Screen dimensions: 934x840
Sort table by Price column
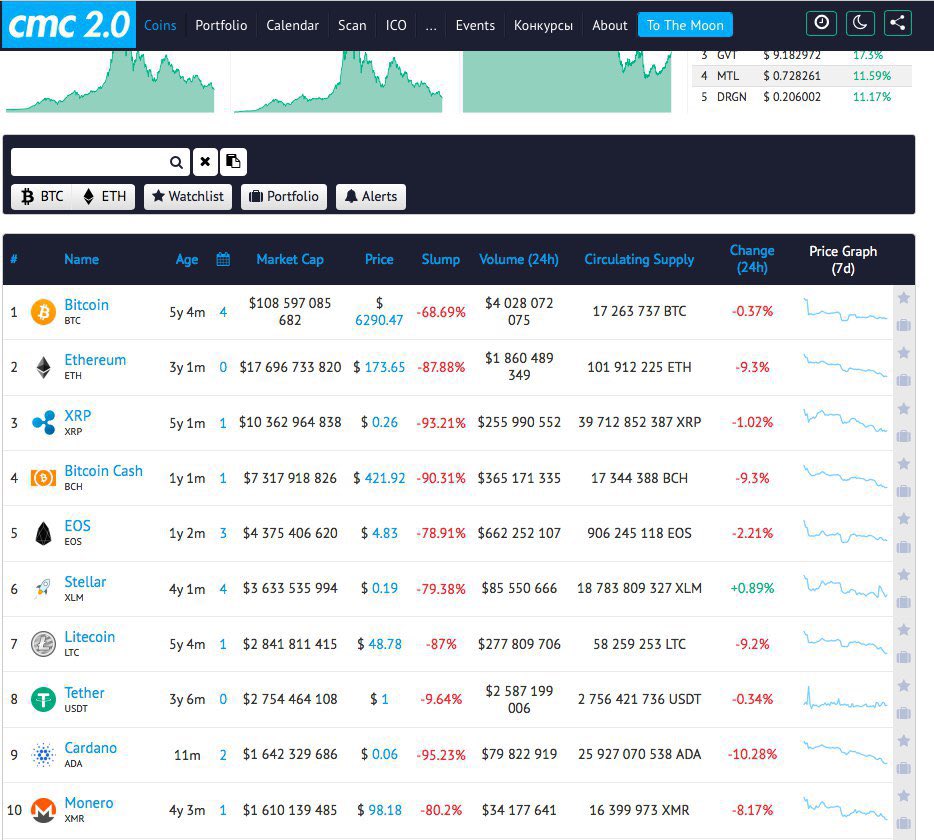pyautogui.click(x=379, y=259)
